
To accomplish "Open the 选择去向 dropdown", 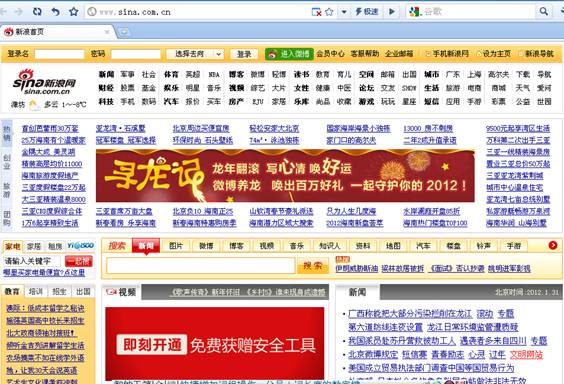I will [195, 54].
